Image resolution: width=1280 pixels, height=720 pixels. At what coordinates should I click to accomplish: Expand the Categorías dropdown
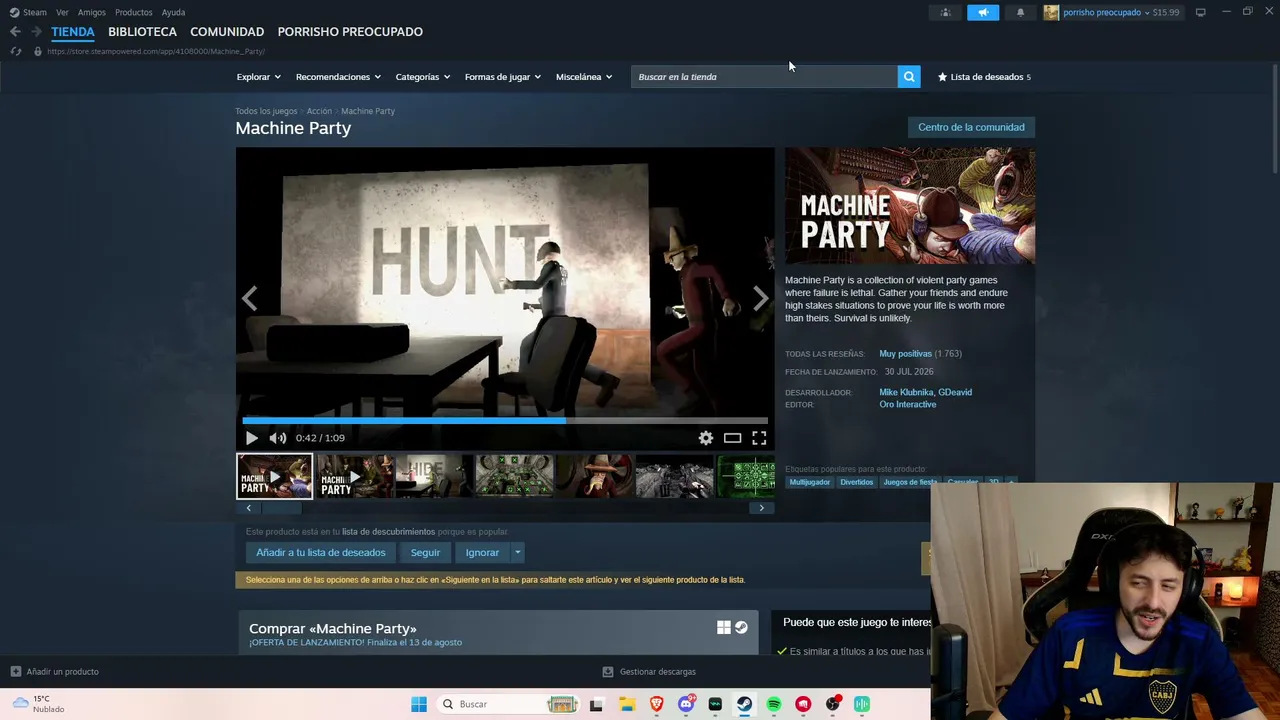422,77
